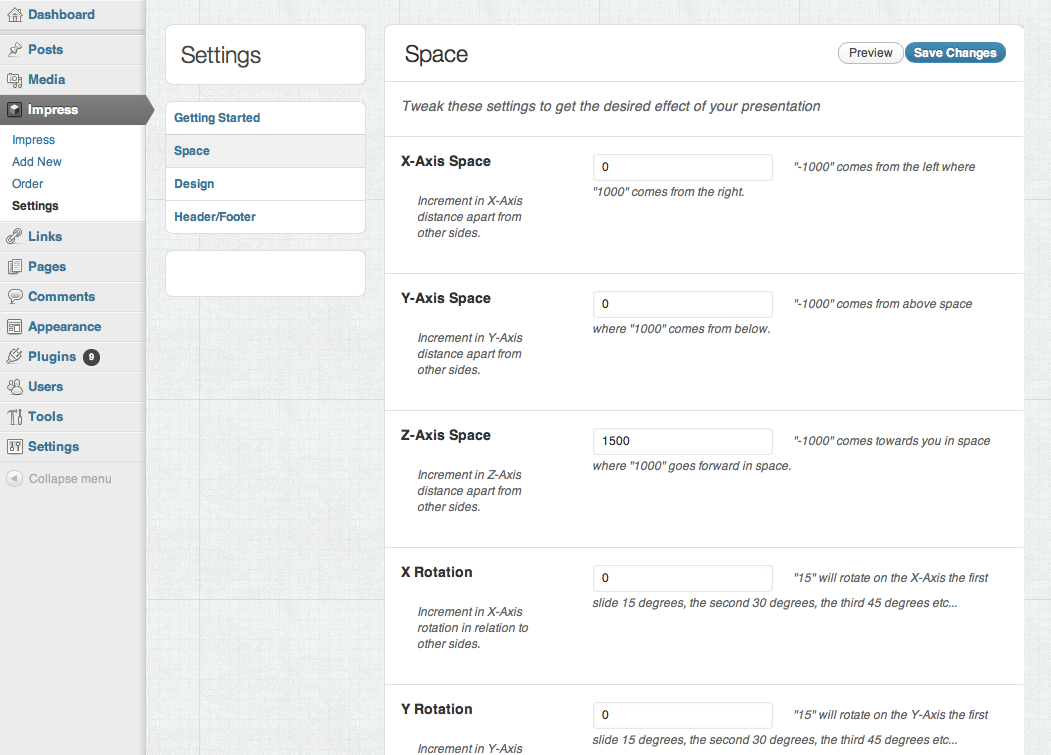The image size is (1051, 755).
Task: Click the Posts pushpin icon
Action: (x=14, y=50)
